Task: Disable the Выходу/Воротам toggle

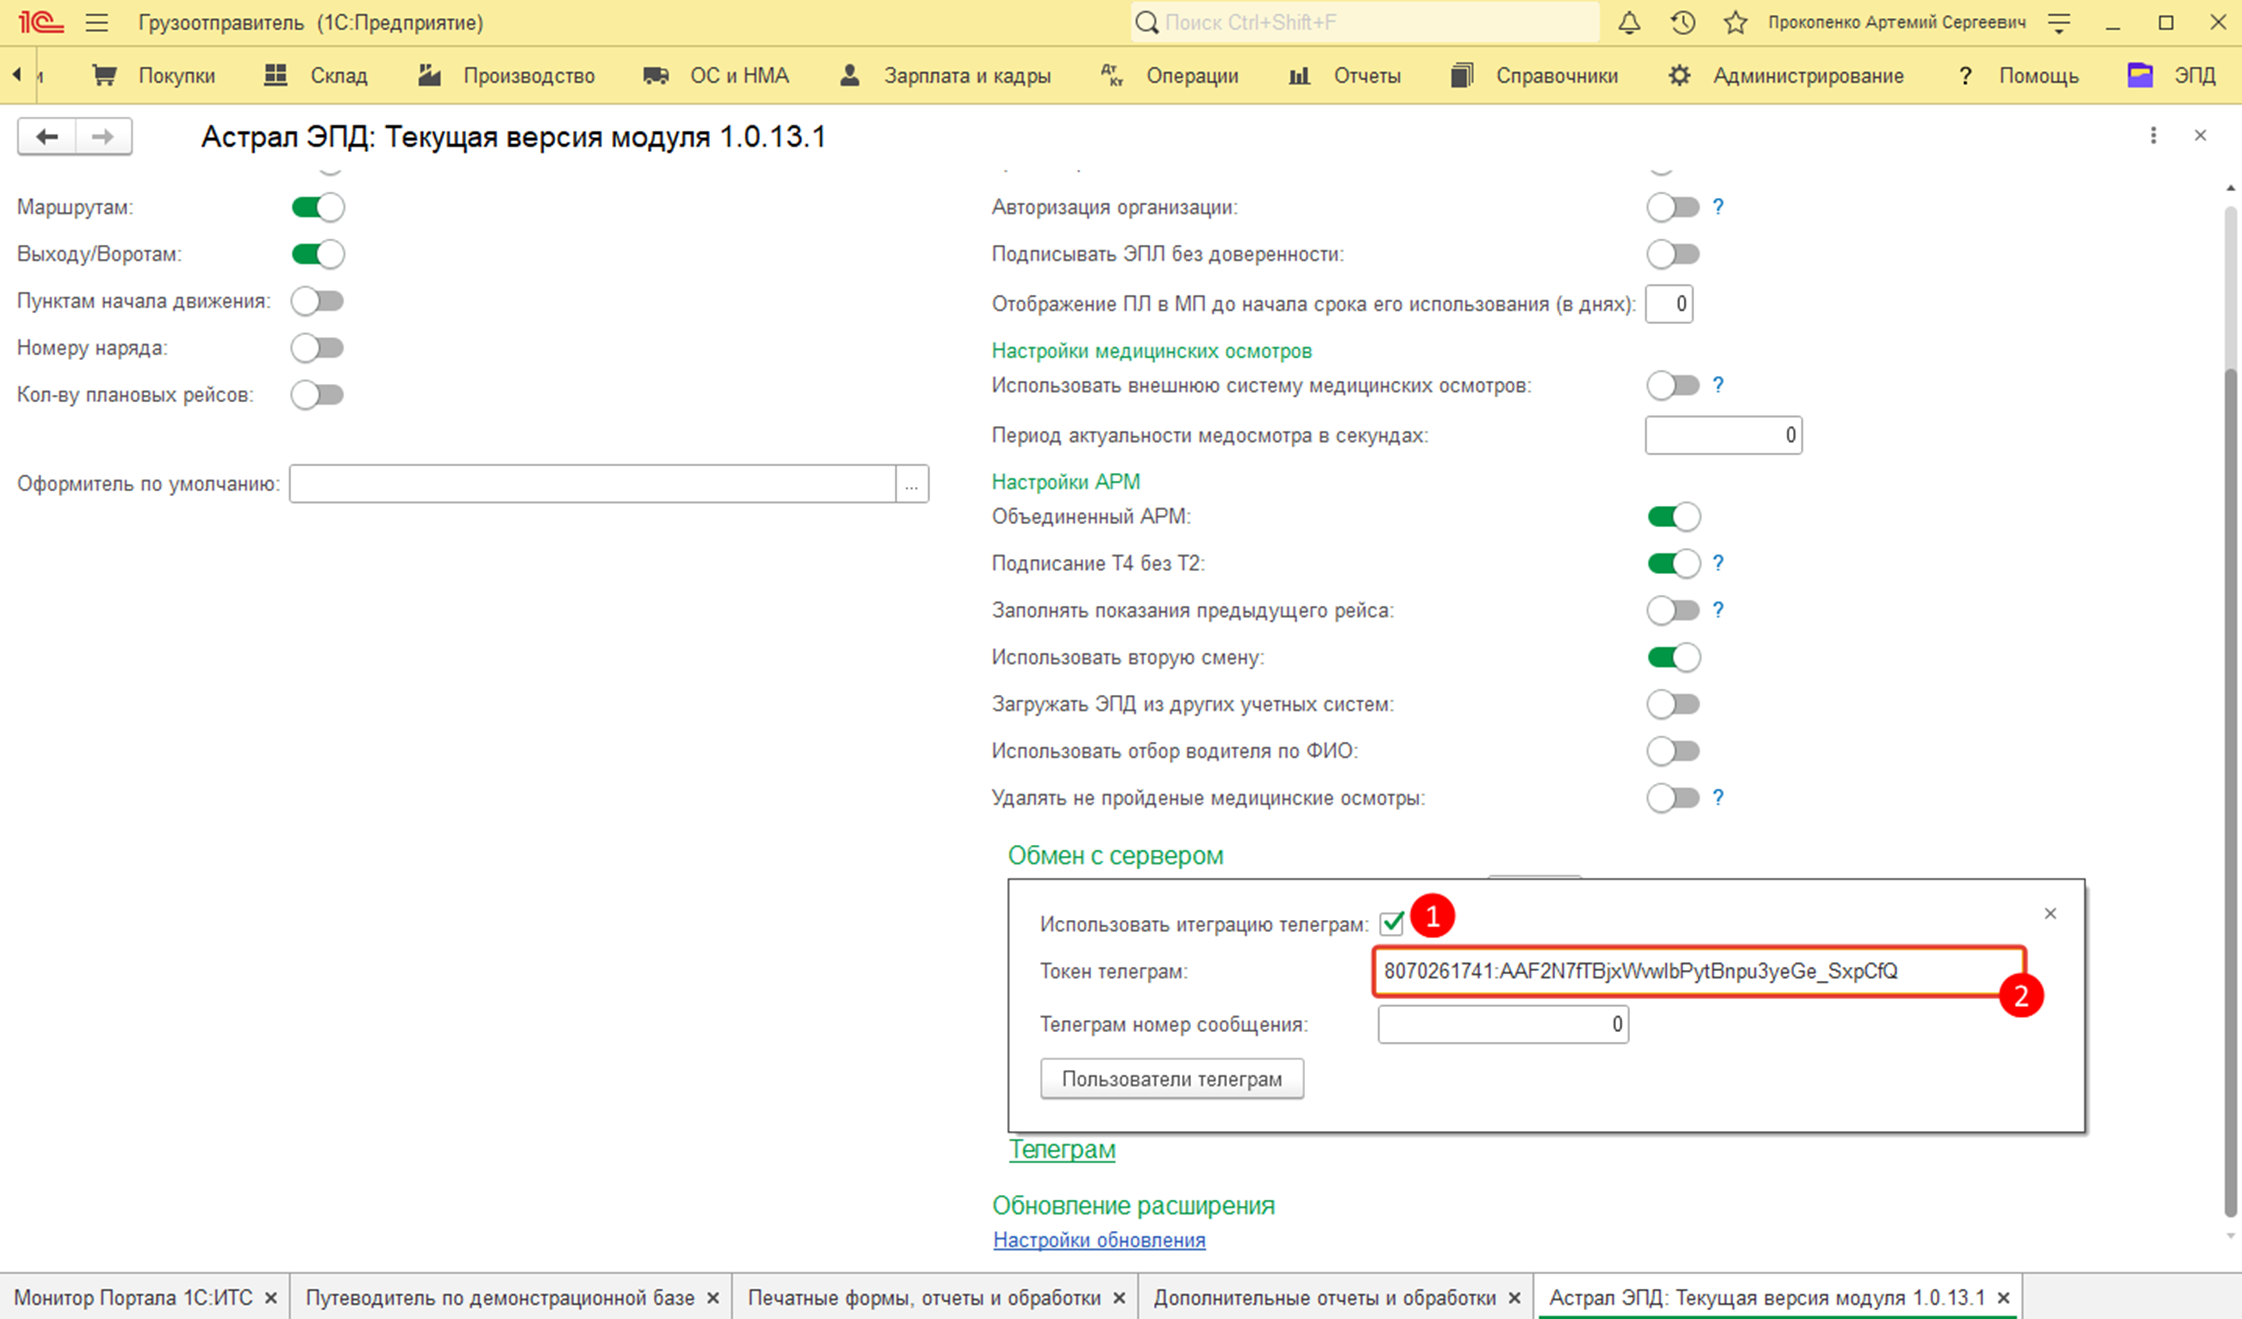Action: (x=318, y=254)
